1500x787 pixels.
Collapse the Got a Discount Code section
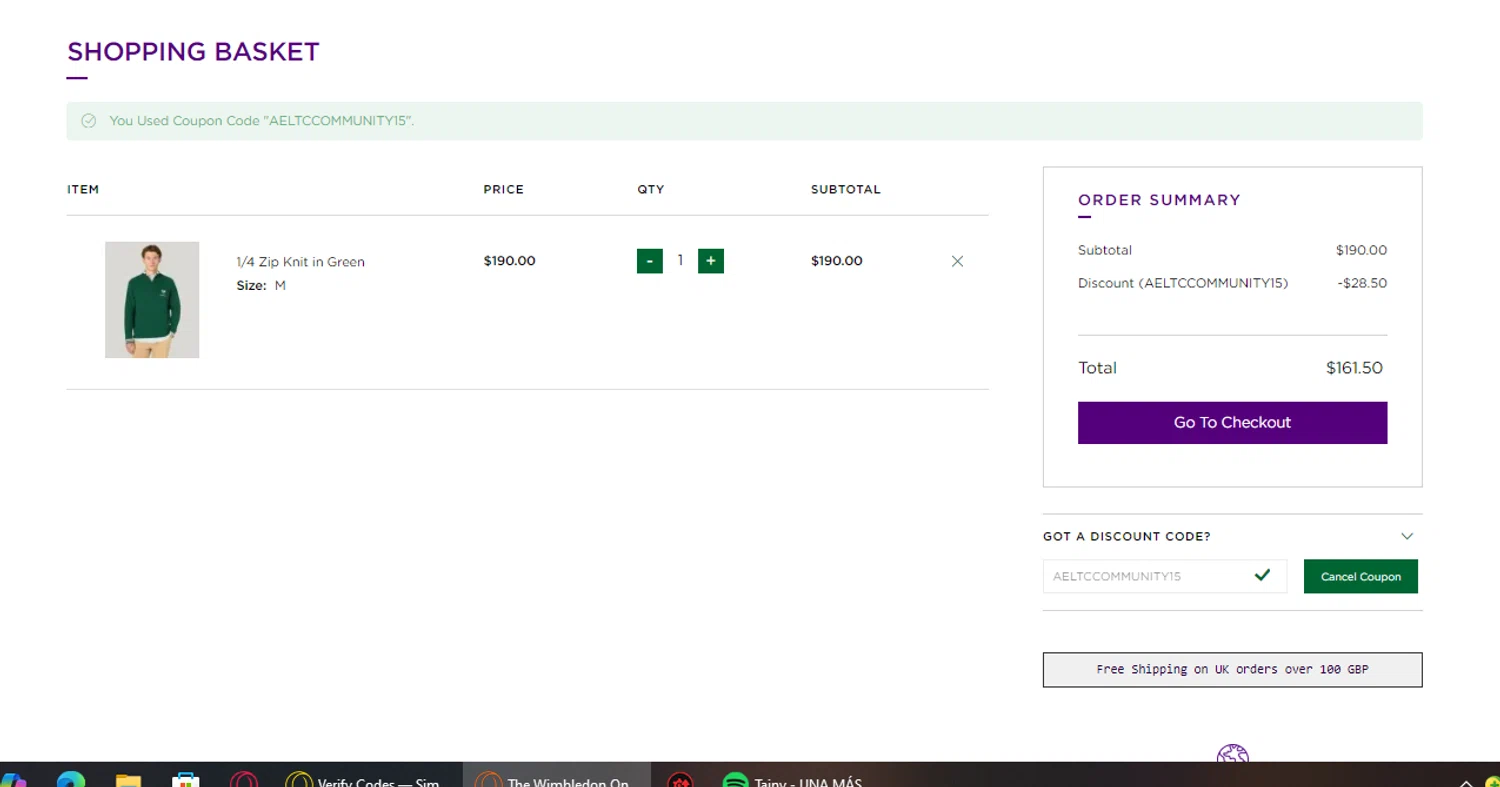[x=1407, y=536]
